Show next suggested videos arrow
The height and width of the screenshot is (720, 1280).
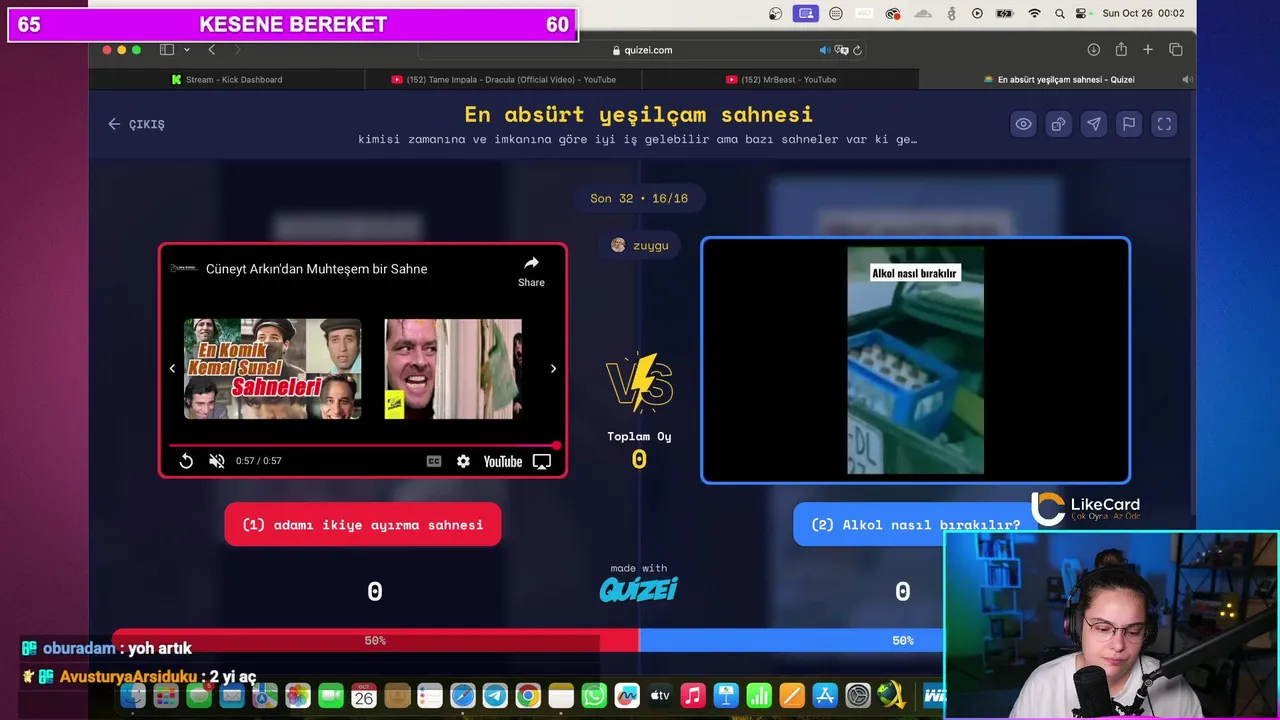tap(553, 369)
